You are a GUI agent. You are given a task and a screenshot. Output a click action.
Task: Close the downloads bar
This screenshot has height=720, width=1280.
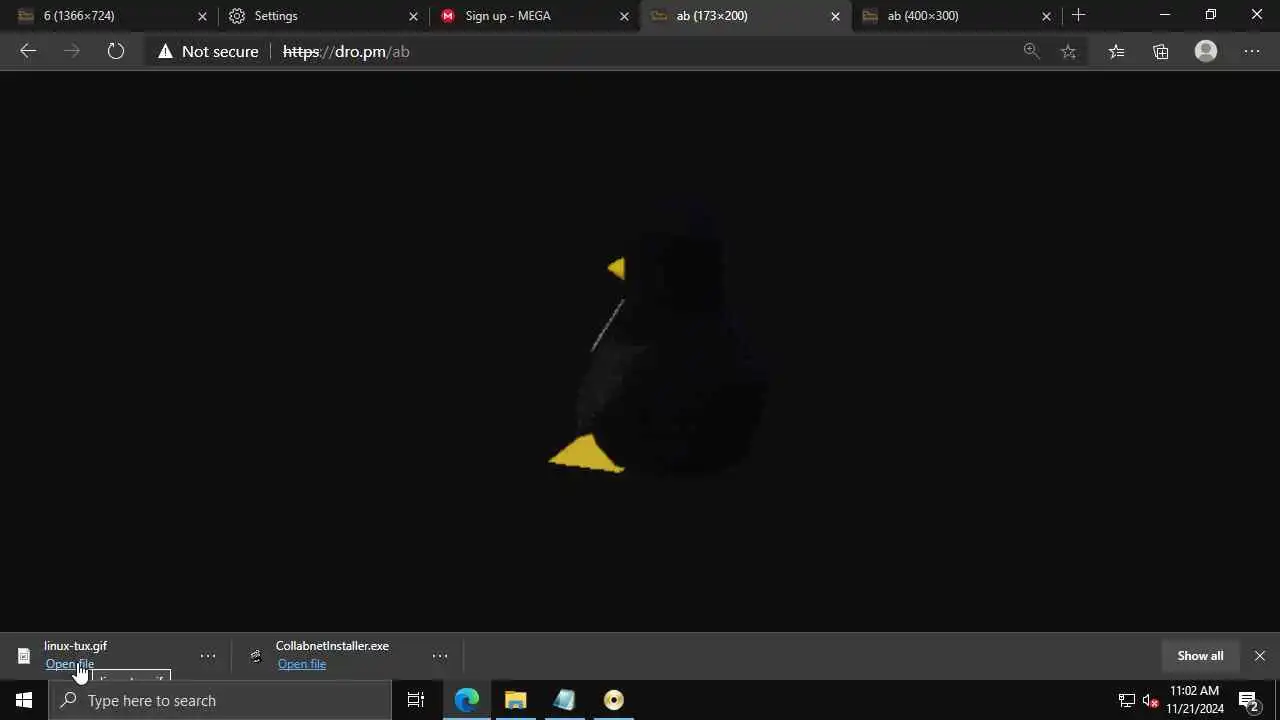(x=1260, y=656)
